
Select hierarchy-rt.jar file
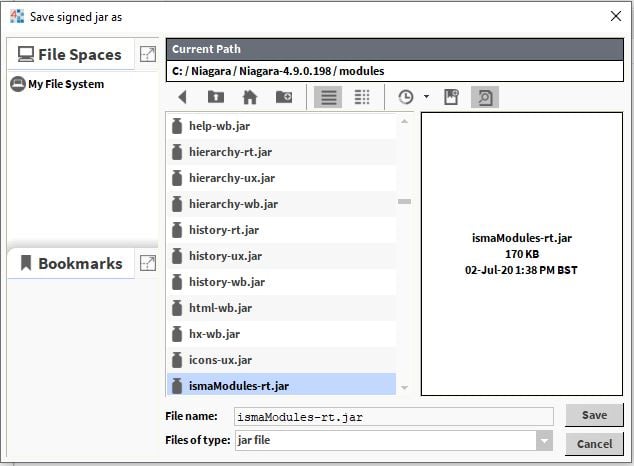pos(281,152)
